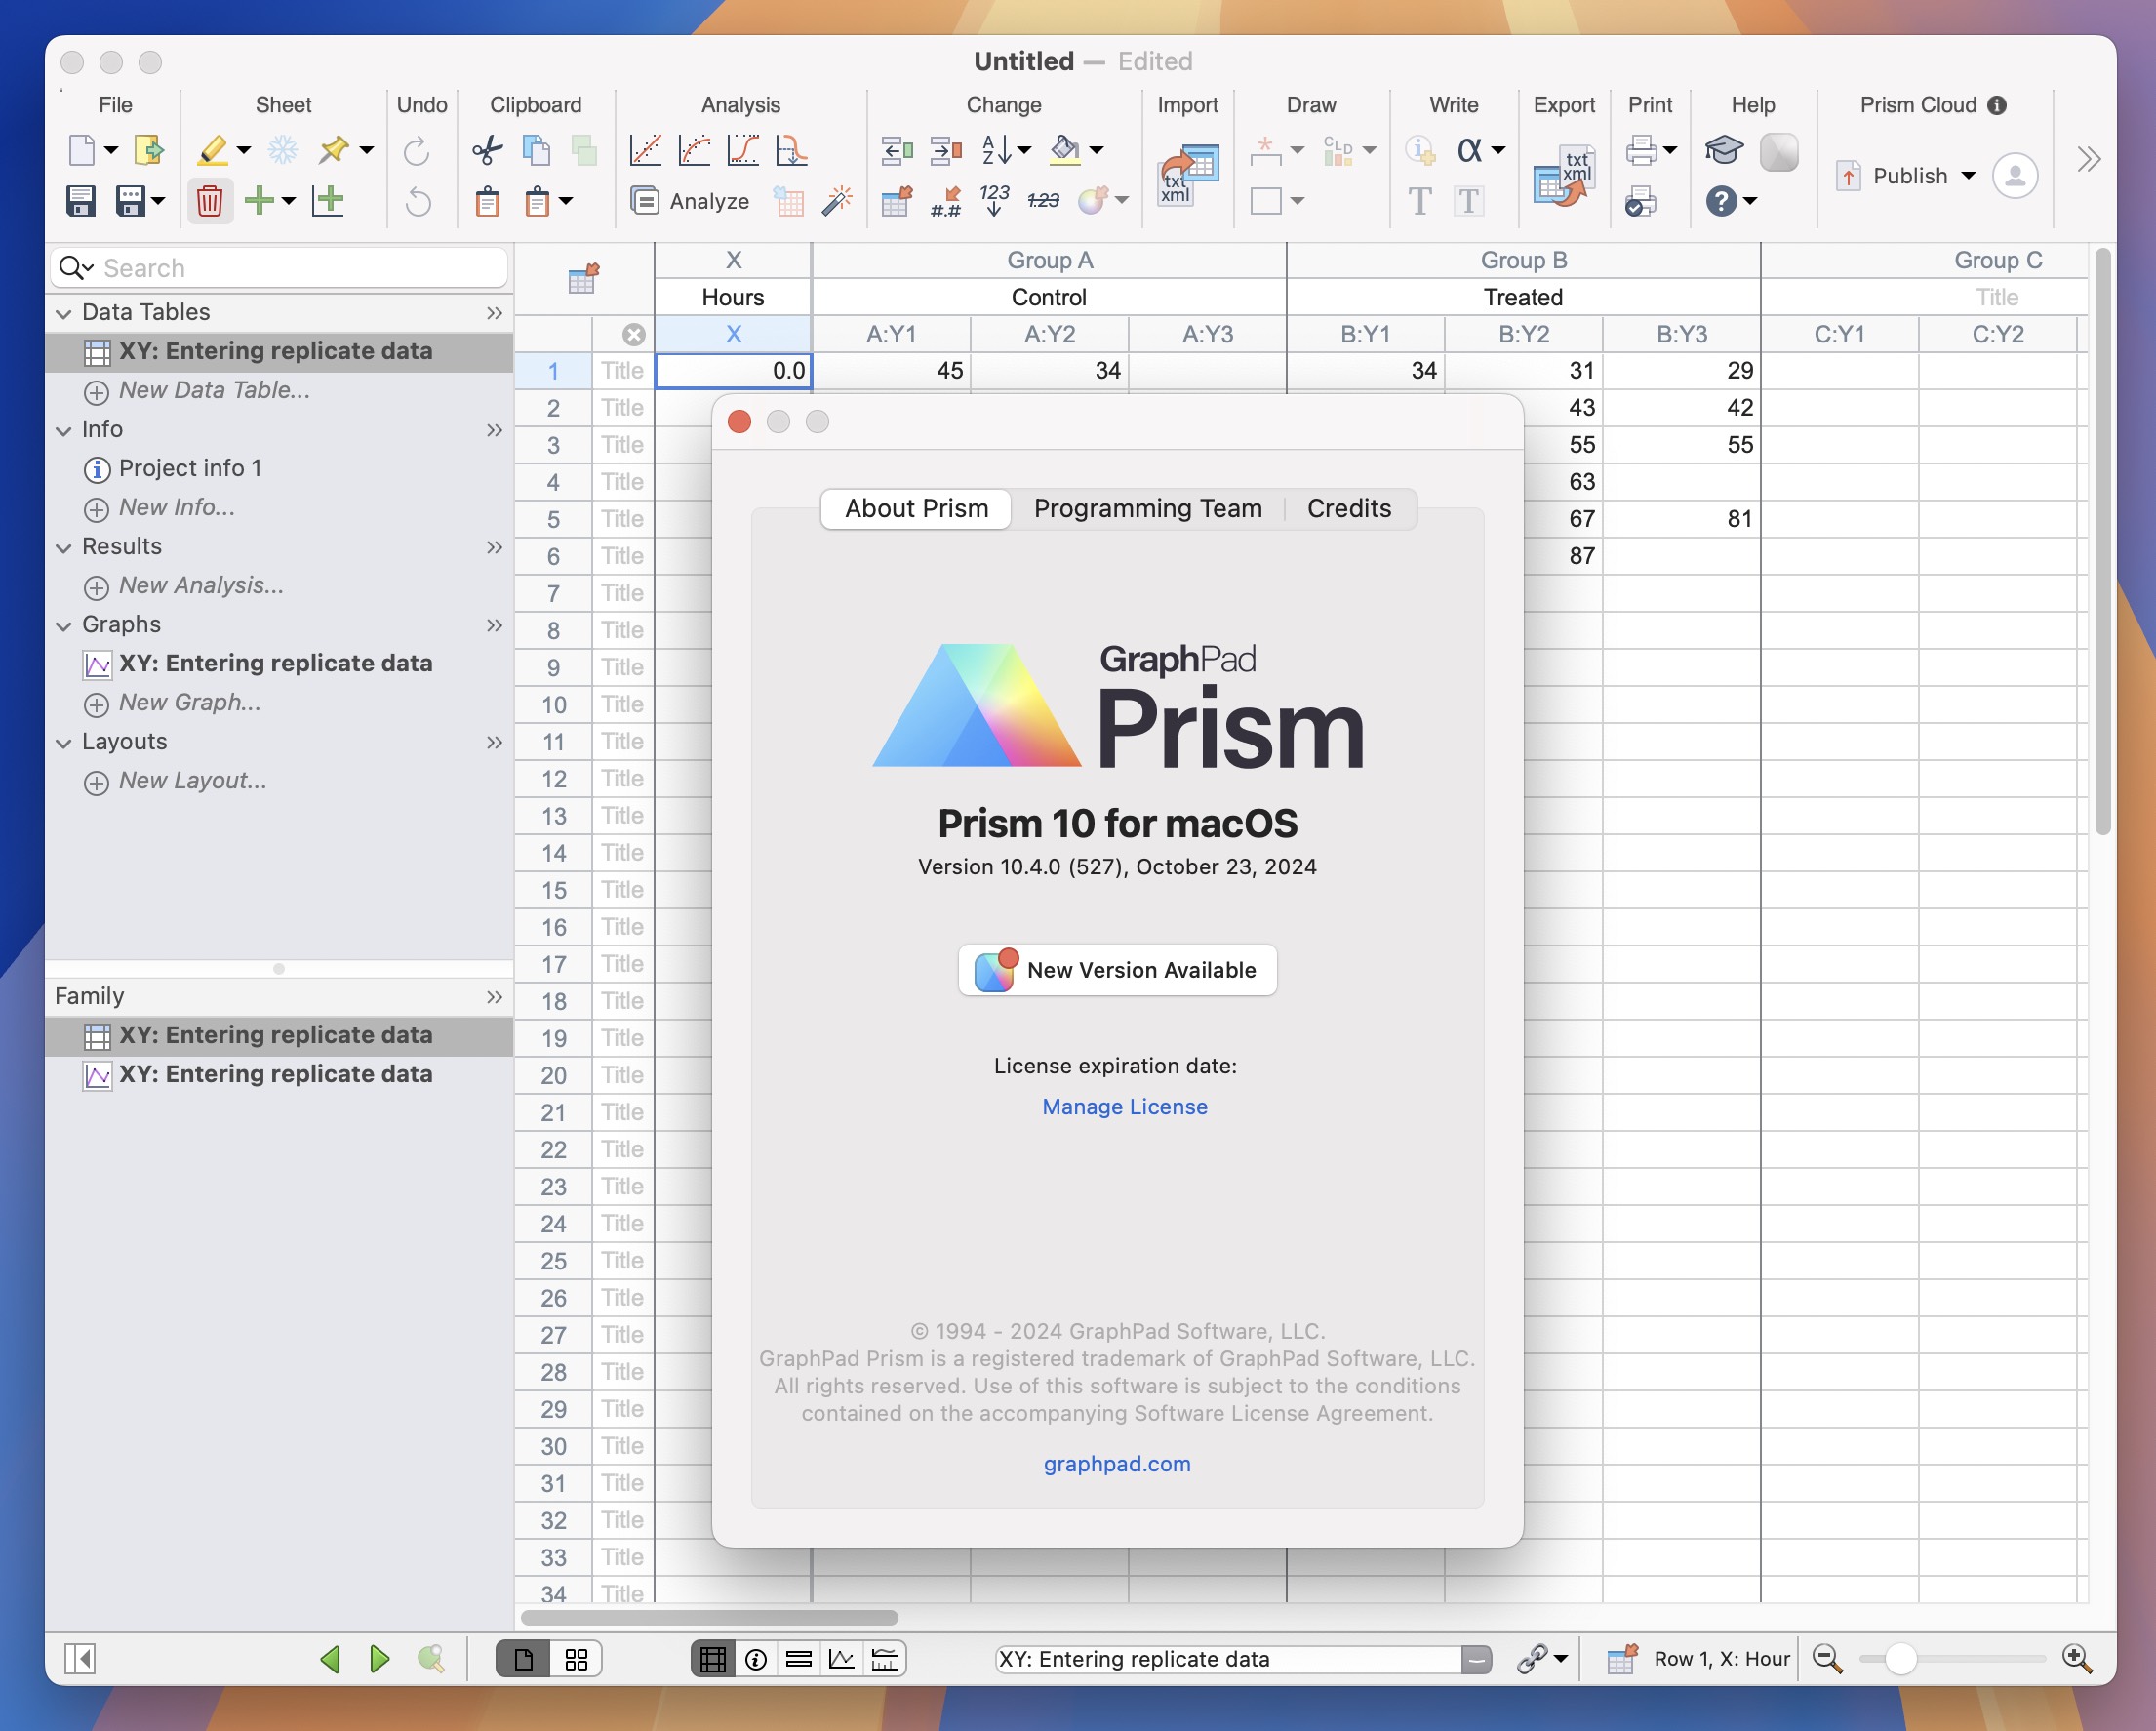Switch to the Programming Team tab
The width and height of the screenshot is (2156, 1731).
tap(1147, 508)
